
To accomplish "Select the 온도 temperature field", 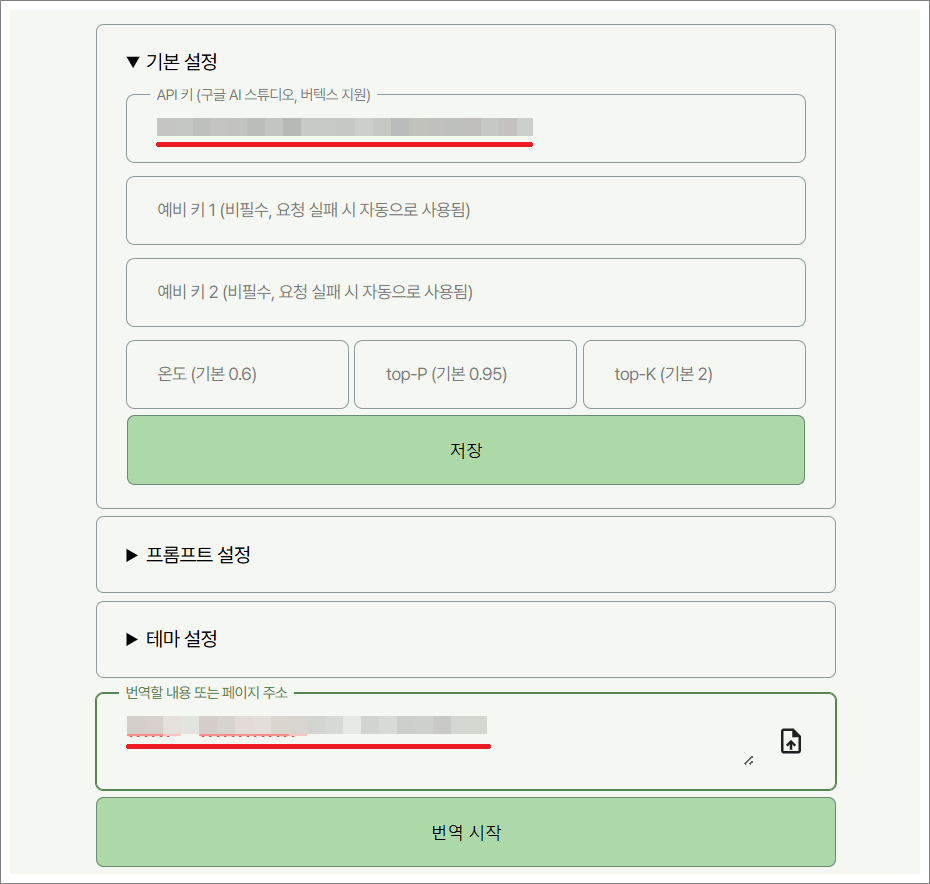I will click(x=237, y=374).
